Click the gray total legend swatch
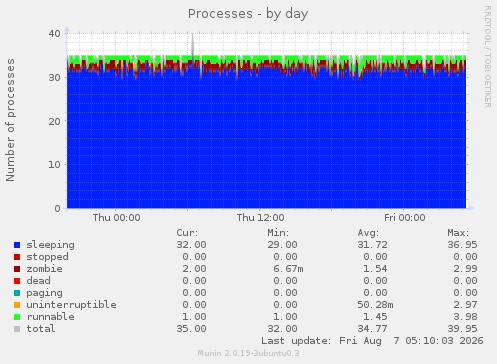This screenshot has height=364, width=497. click(x=17, y=329)
